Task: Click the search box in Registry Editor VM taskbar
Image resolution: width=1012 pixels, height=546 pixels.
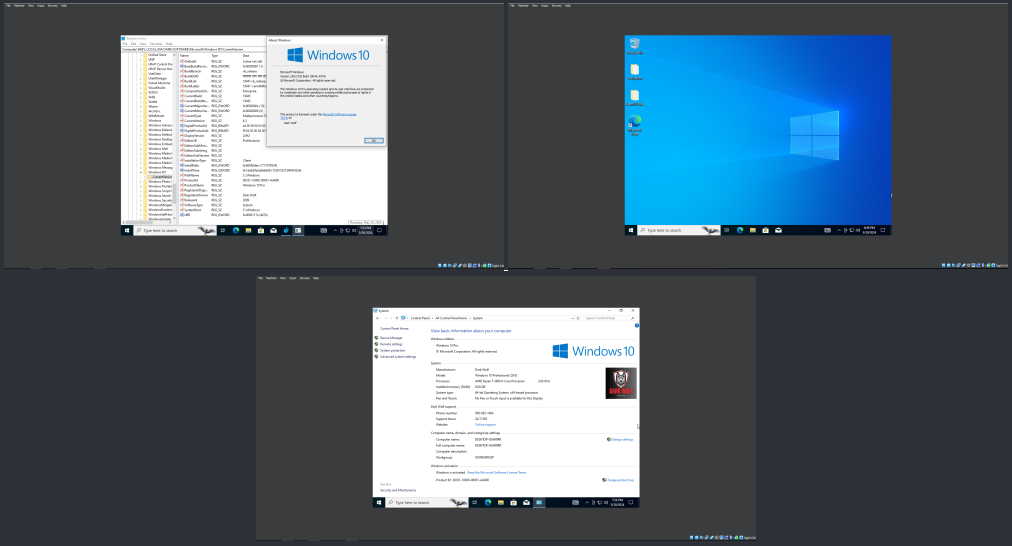Action: pyautogui.click(x=174, y=230)
